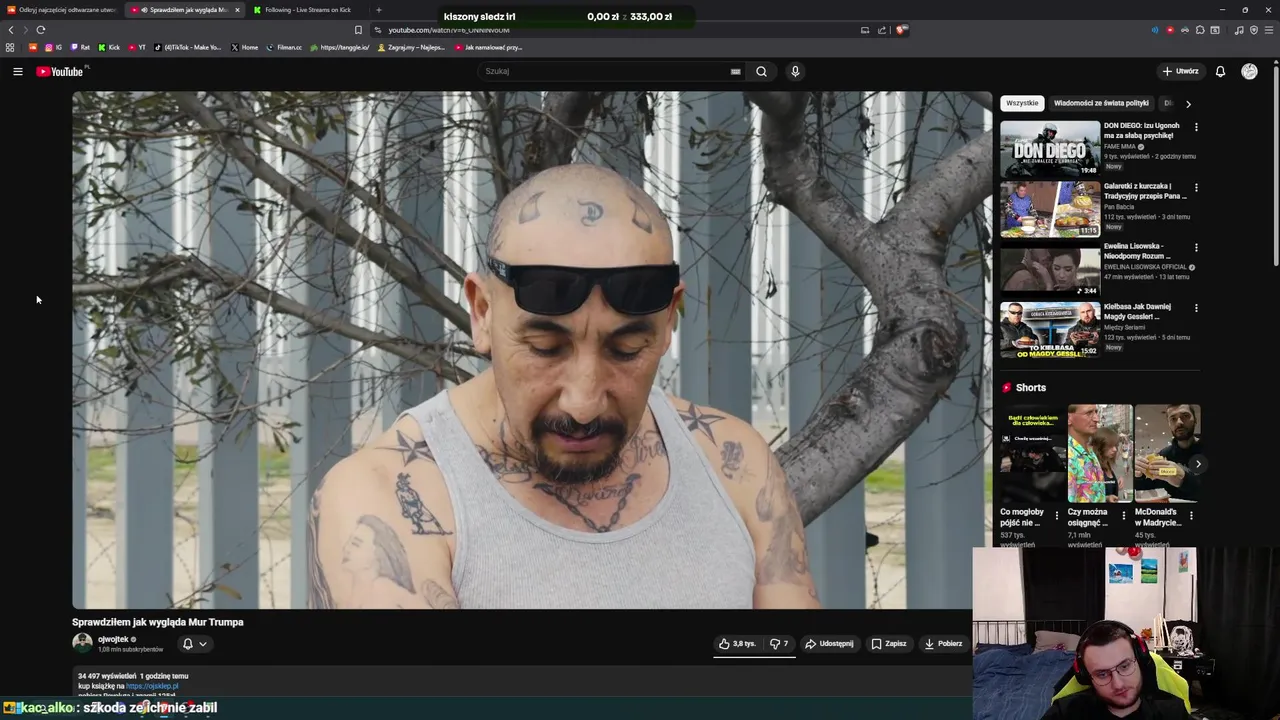The width and height of the screenshot is (1280, 720).
Task: Open the ojsklep.pl link in description
Action: click(152, 686)
